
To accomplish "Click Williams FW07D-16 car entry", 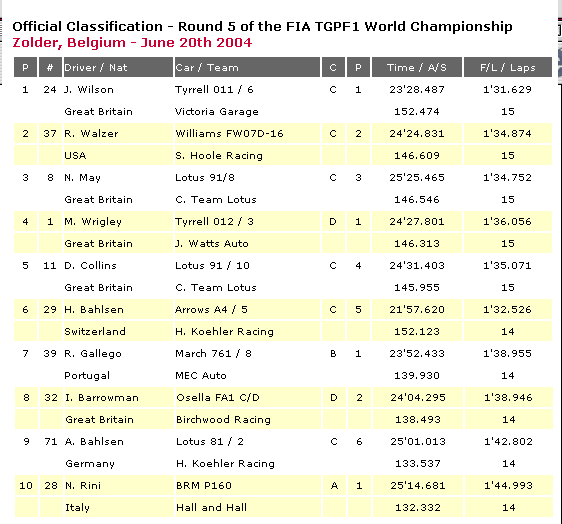I will [229, 134].
